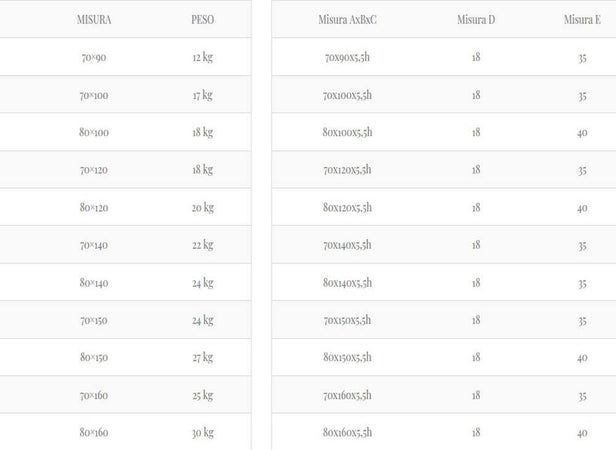Click the 20 kg weight cell
The image size is (616, 450).
tap(203, 208)
